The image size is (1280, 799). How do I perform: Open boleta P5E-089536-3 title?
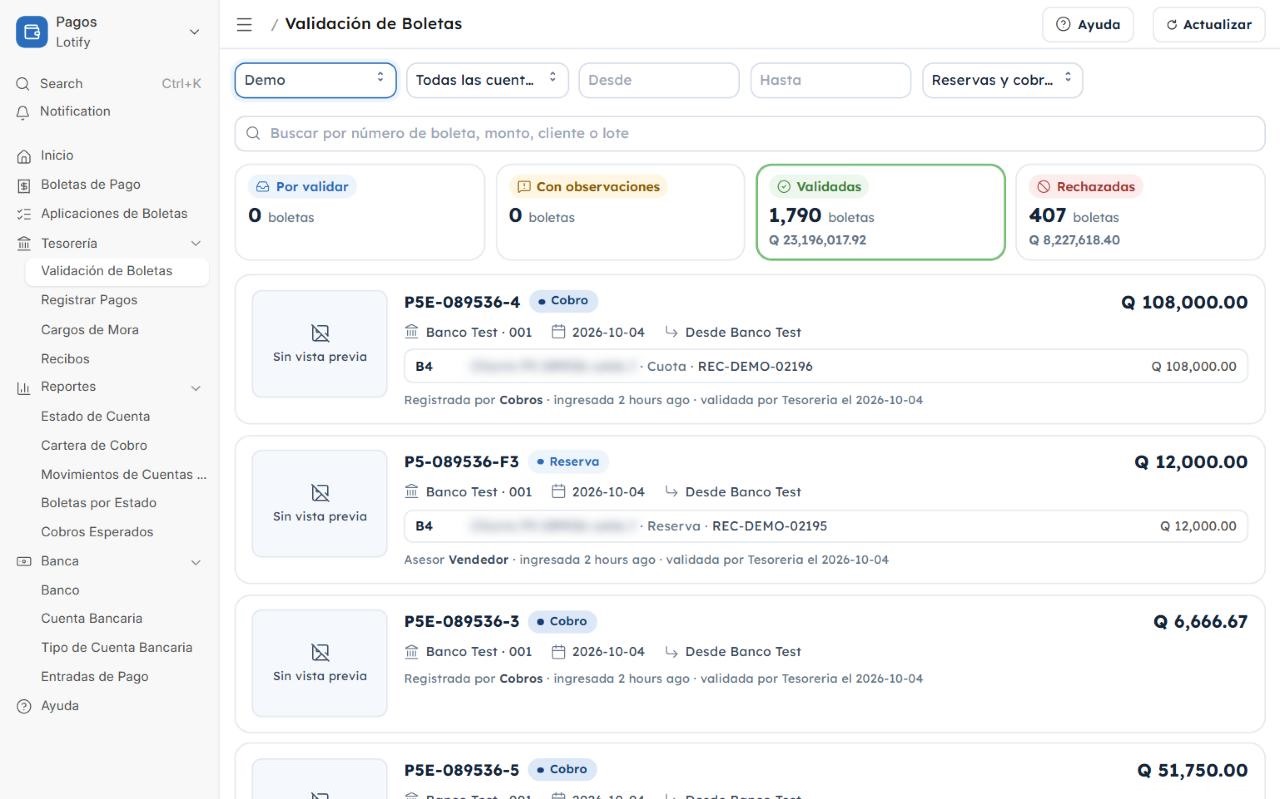[461, 622]
